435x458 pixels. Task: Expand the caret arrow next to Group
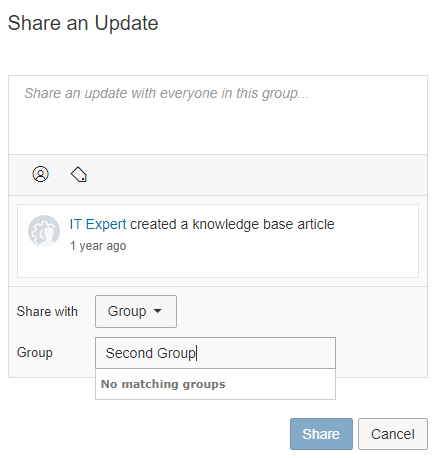157,311
